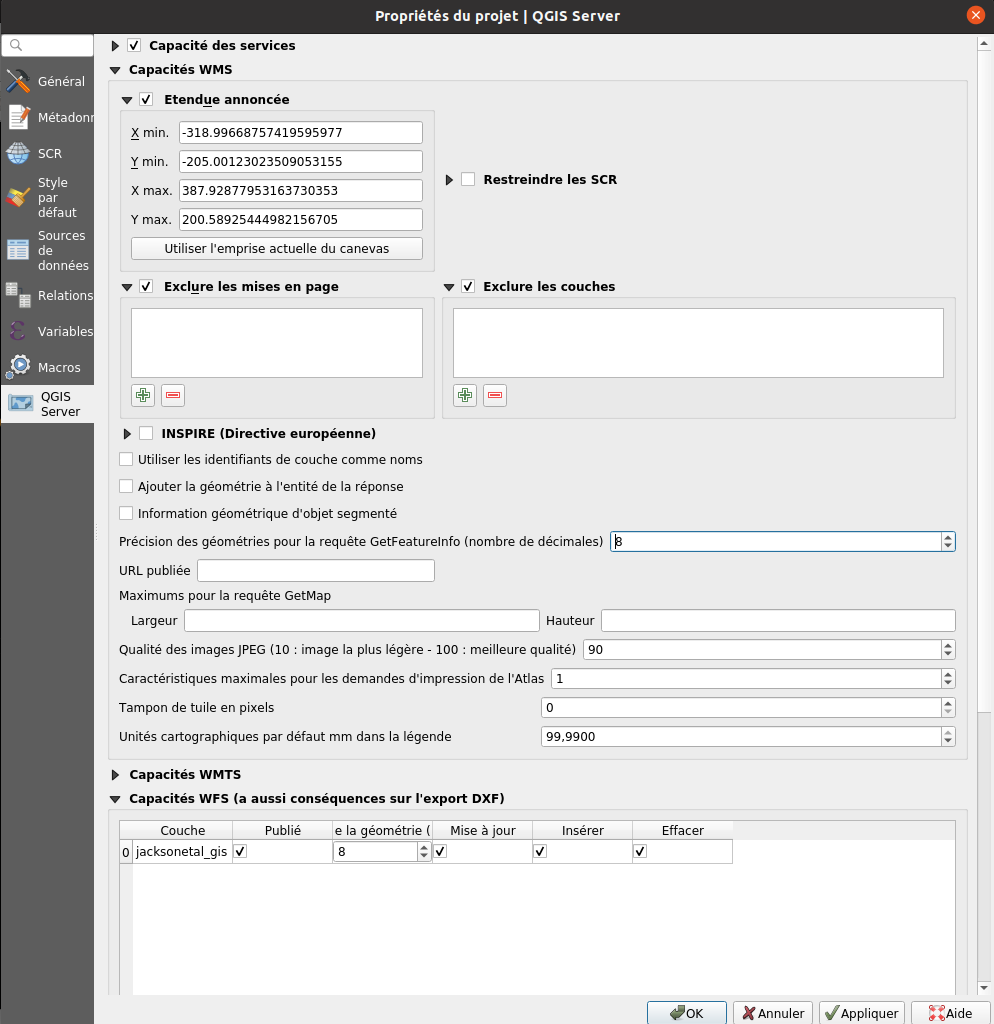Open the Général settings section icon
994x1024 pixels.
click(x=18, y=81)
